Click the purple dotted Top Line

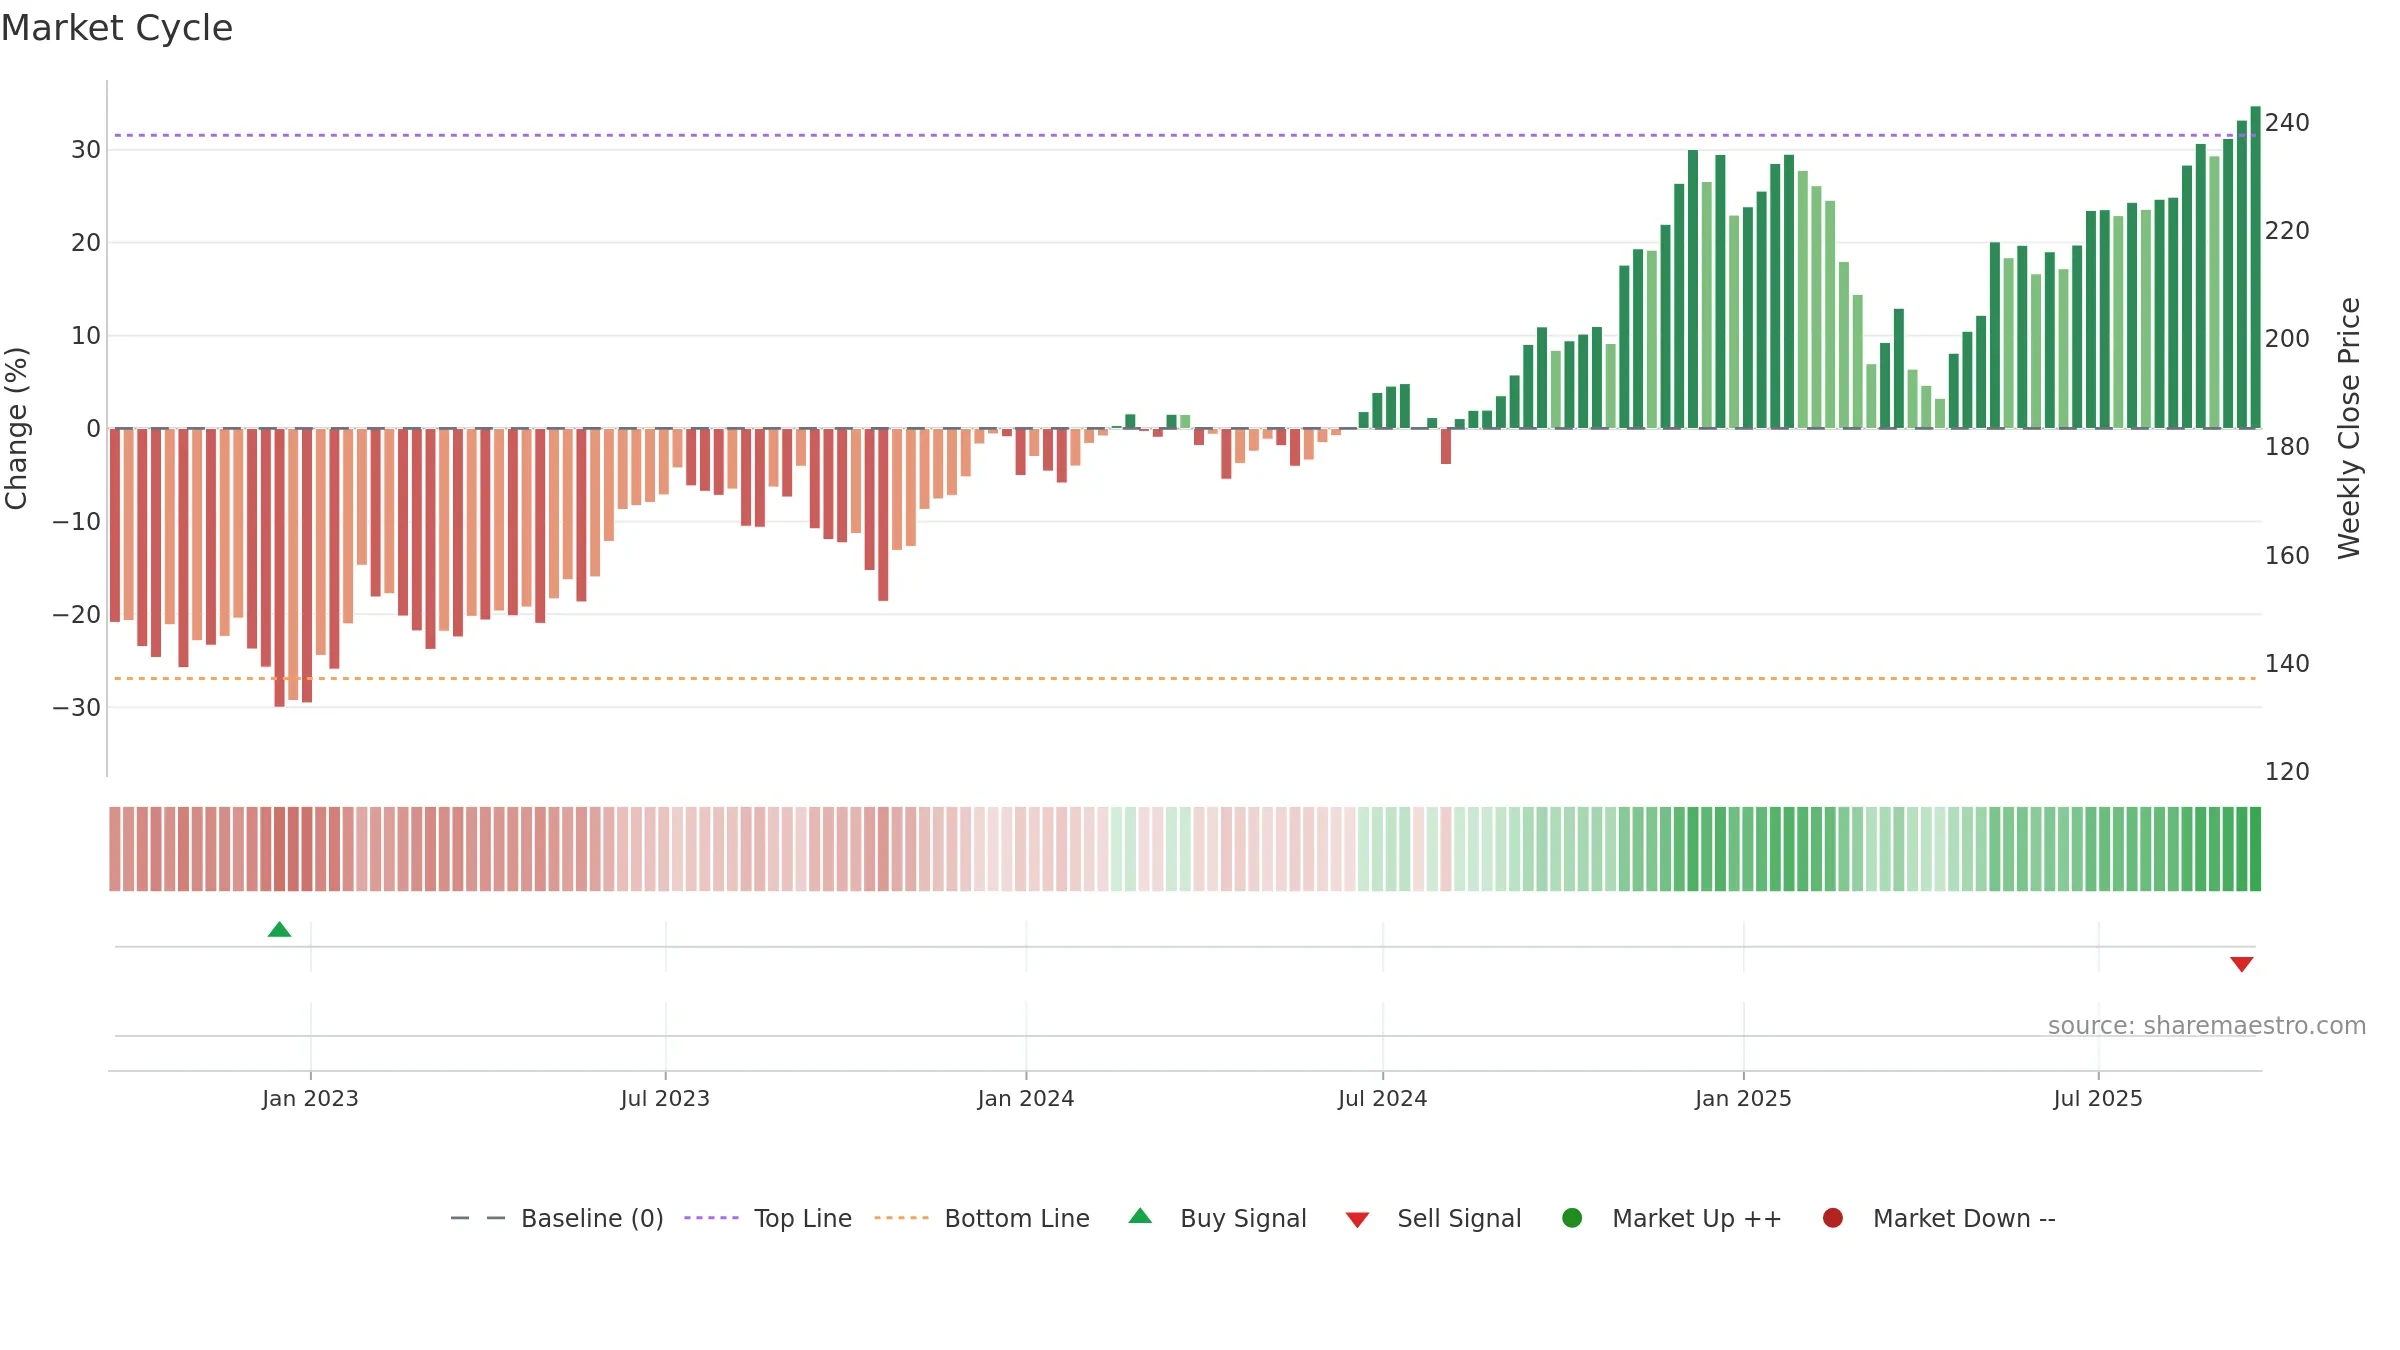click(1185, 135)
